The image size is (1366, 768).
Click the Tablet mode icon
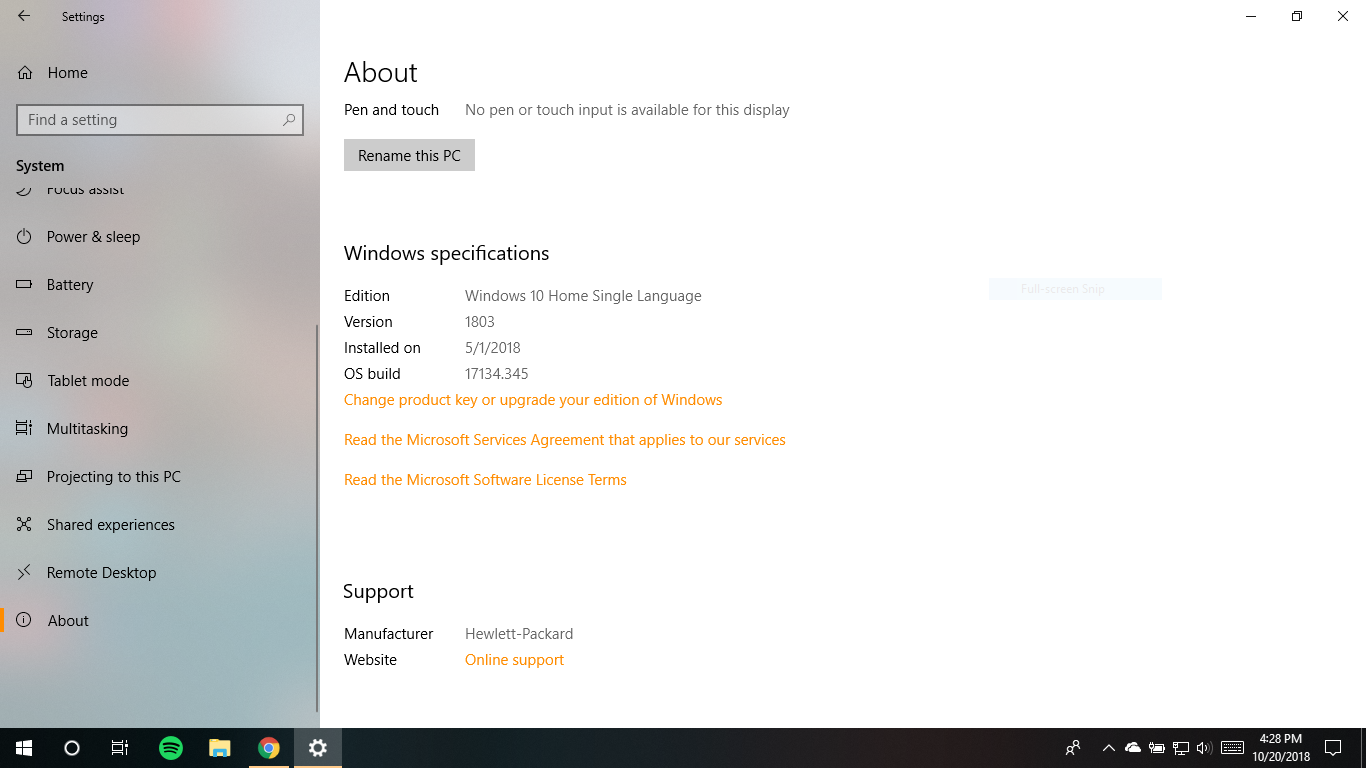click(x=25, y=381)
